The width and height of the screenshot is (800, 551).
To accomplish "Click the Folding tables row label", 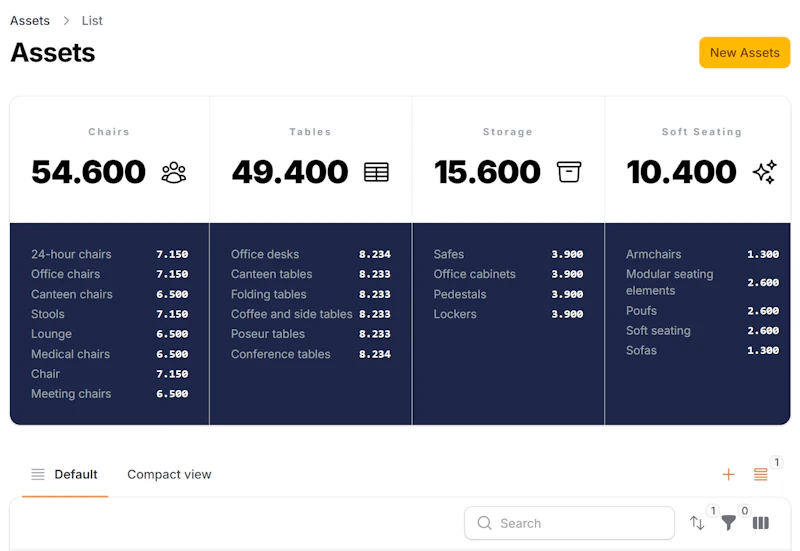I will pos(268,294).
